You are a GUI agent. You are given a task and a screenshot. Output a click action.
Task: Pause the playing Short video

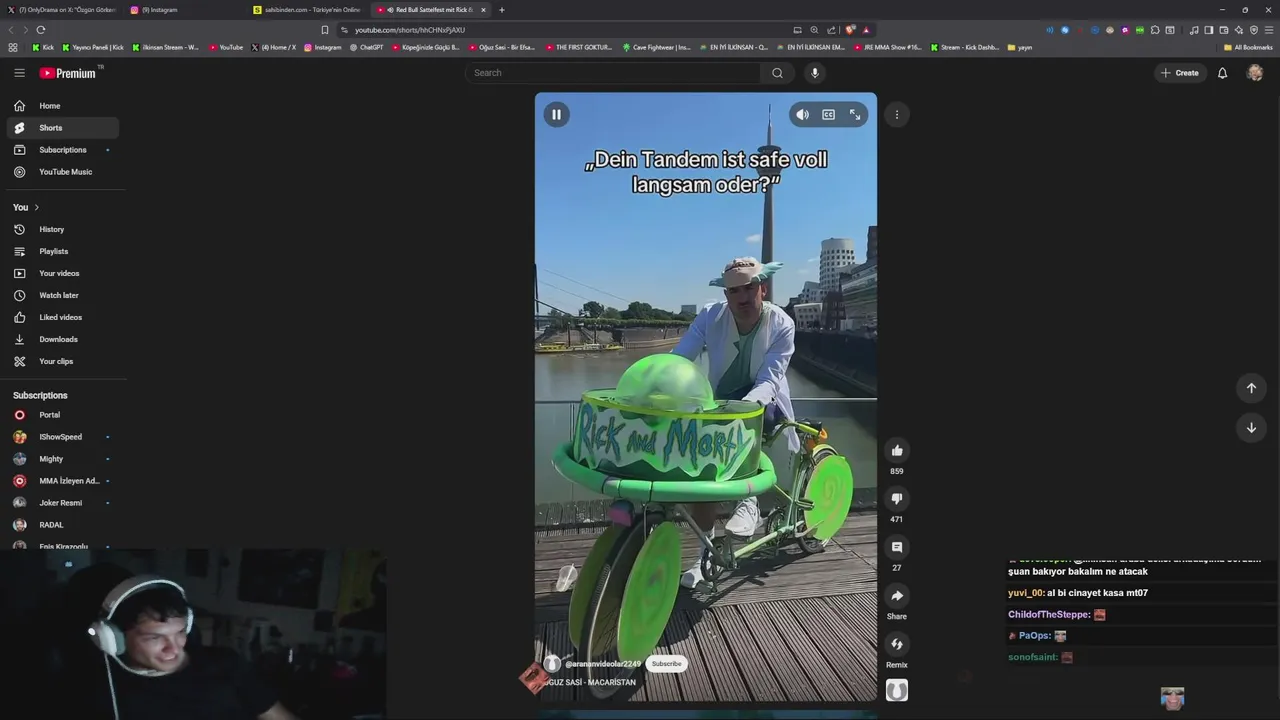click(556, 114)
